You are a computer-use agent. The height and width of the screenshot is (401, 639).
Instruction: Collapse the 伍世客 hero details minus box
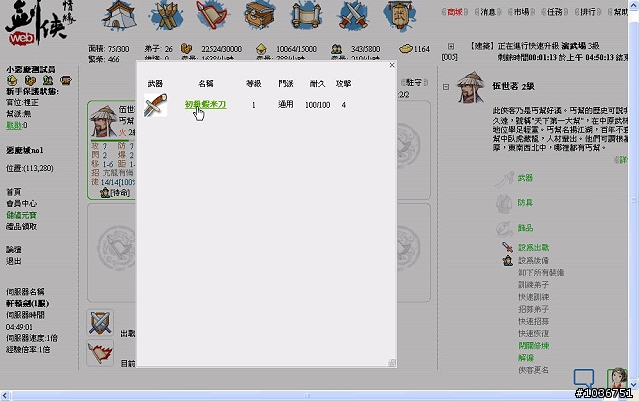[446, 87]
